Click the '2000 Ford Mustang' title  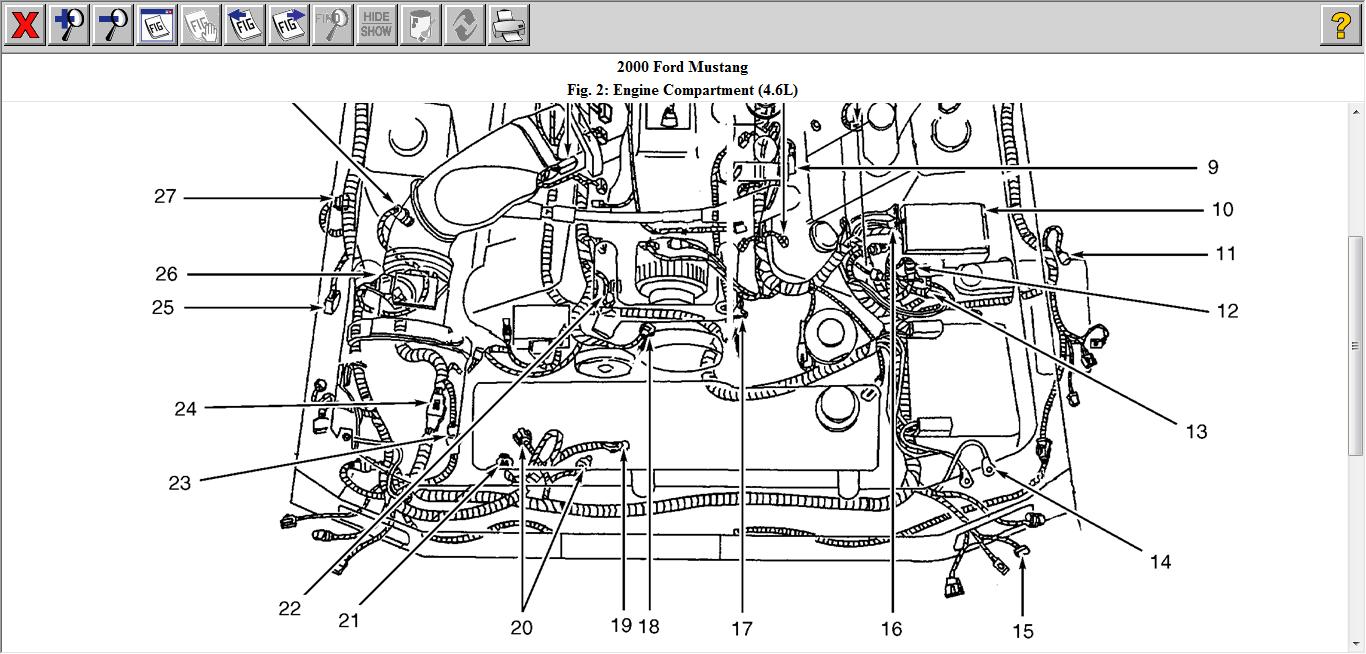tap(682, 67)
